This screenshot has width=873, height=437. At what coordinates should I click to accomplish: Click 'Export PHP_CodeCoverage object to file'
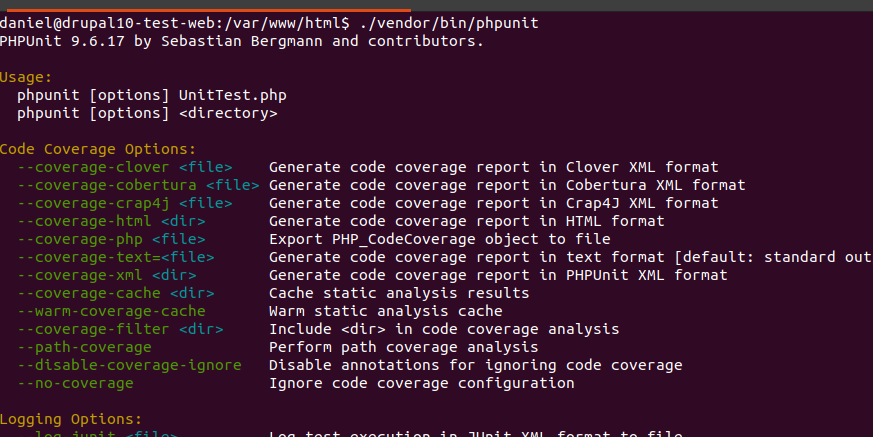440,239
